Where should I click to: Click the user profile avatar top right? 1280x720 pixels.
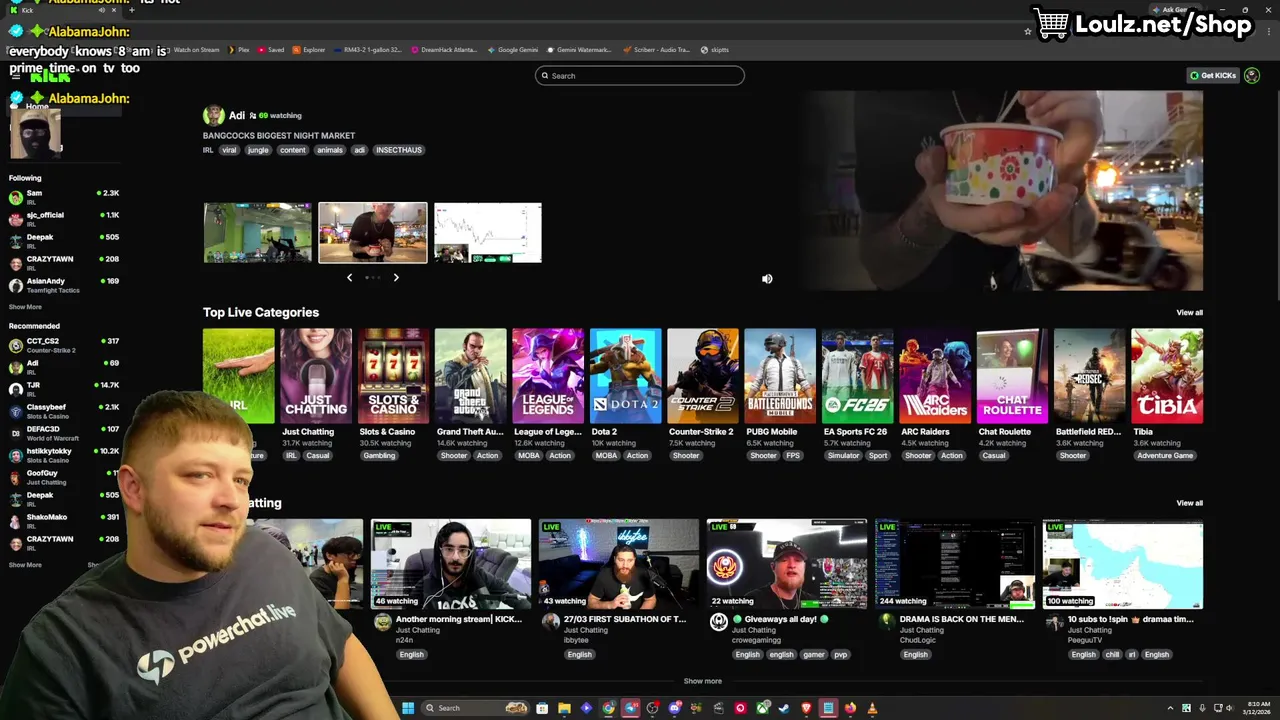pos(1252,75)
